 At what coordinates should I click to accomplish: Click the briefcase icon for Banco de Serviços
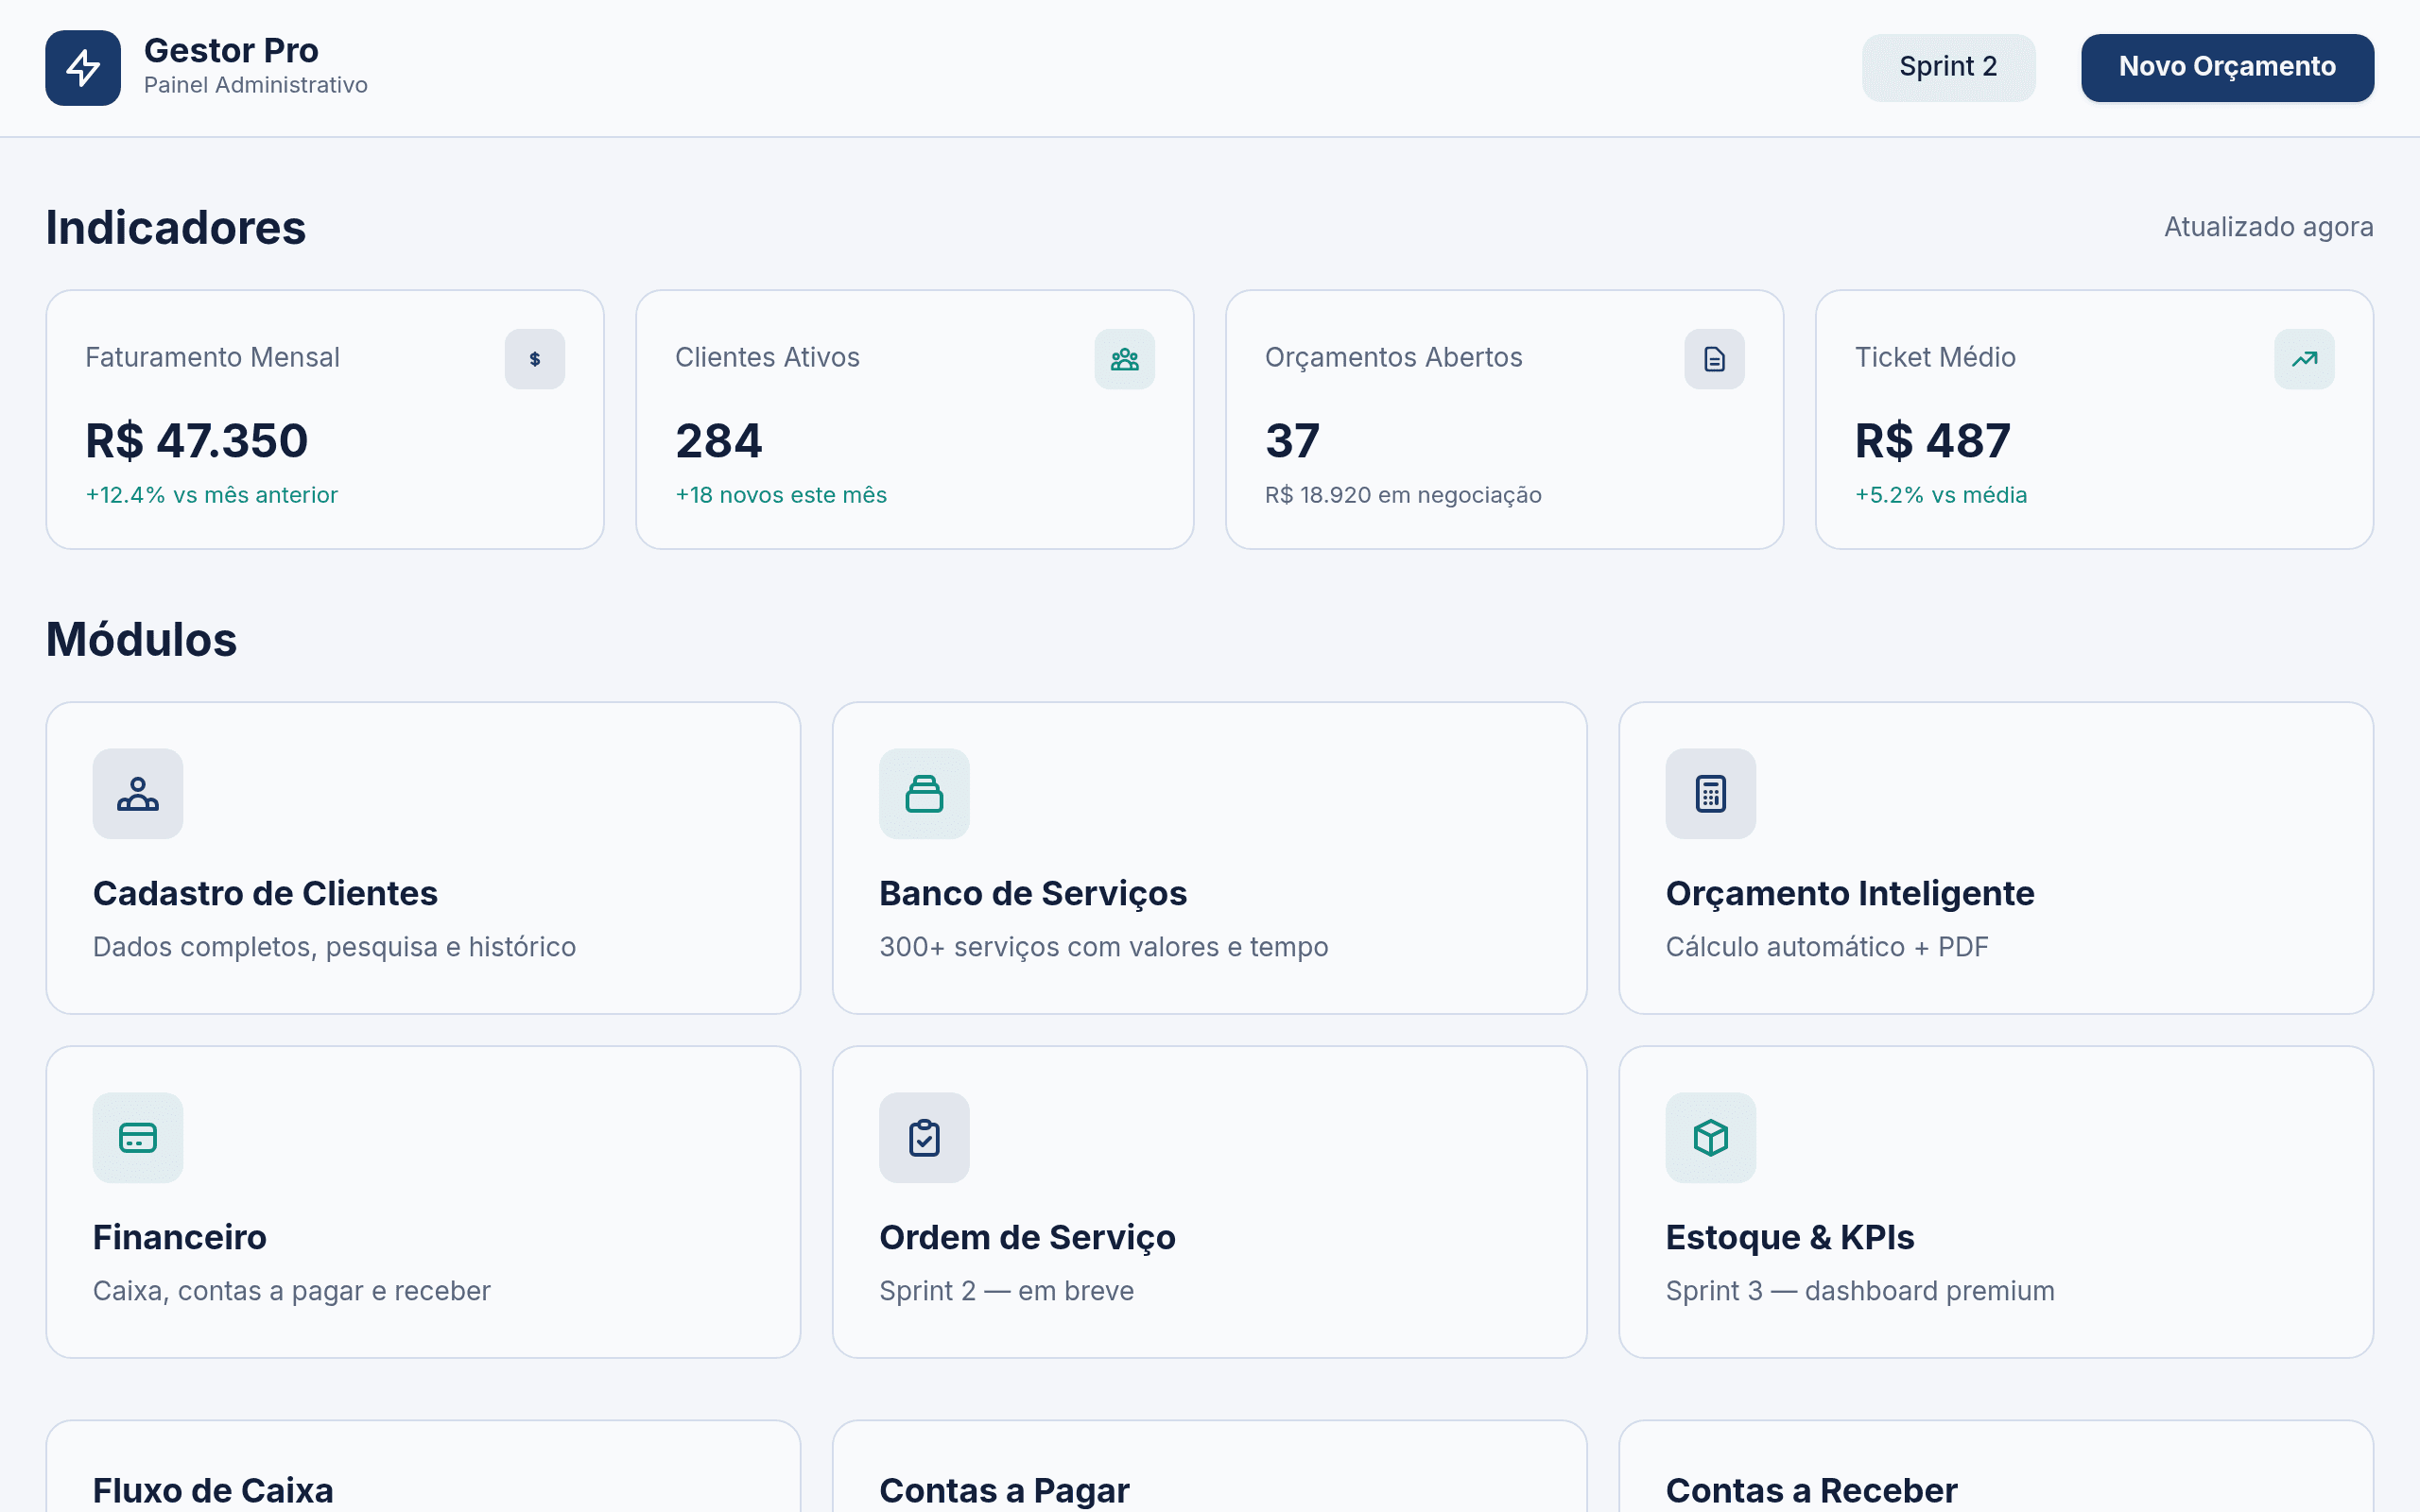(924, 794)
